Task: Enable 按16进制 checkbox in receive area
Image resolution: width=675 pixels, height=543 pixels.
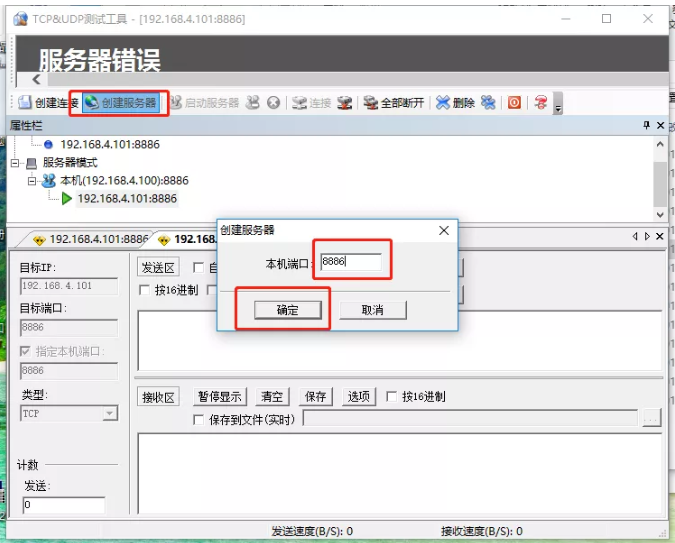Action: [392, 397]
